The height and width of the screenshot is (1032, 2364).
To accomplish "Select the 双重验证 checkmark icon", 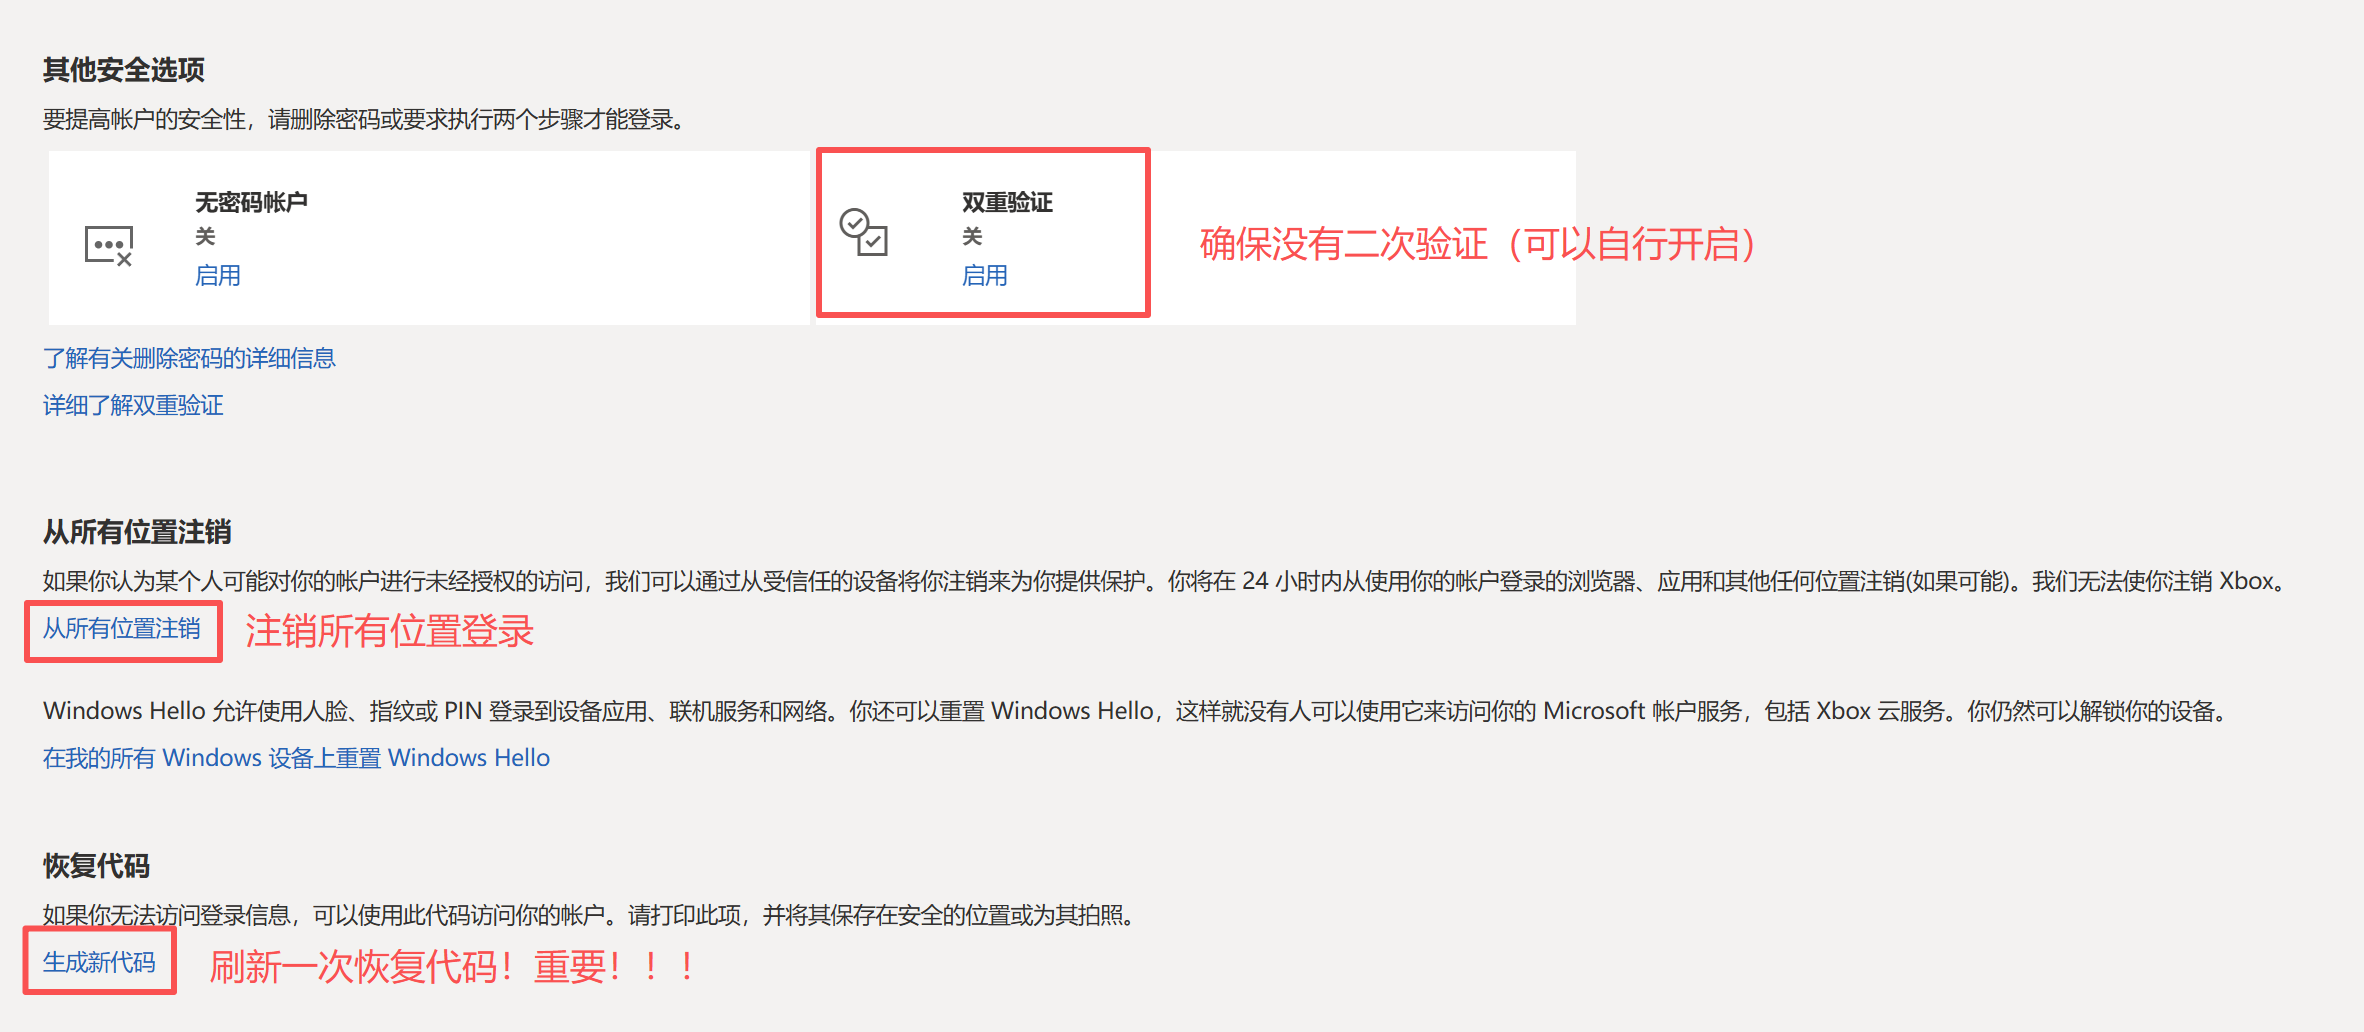I will (x=864, y=232).
